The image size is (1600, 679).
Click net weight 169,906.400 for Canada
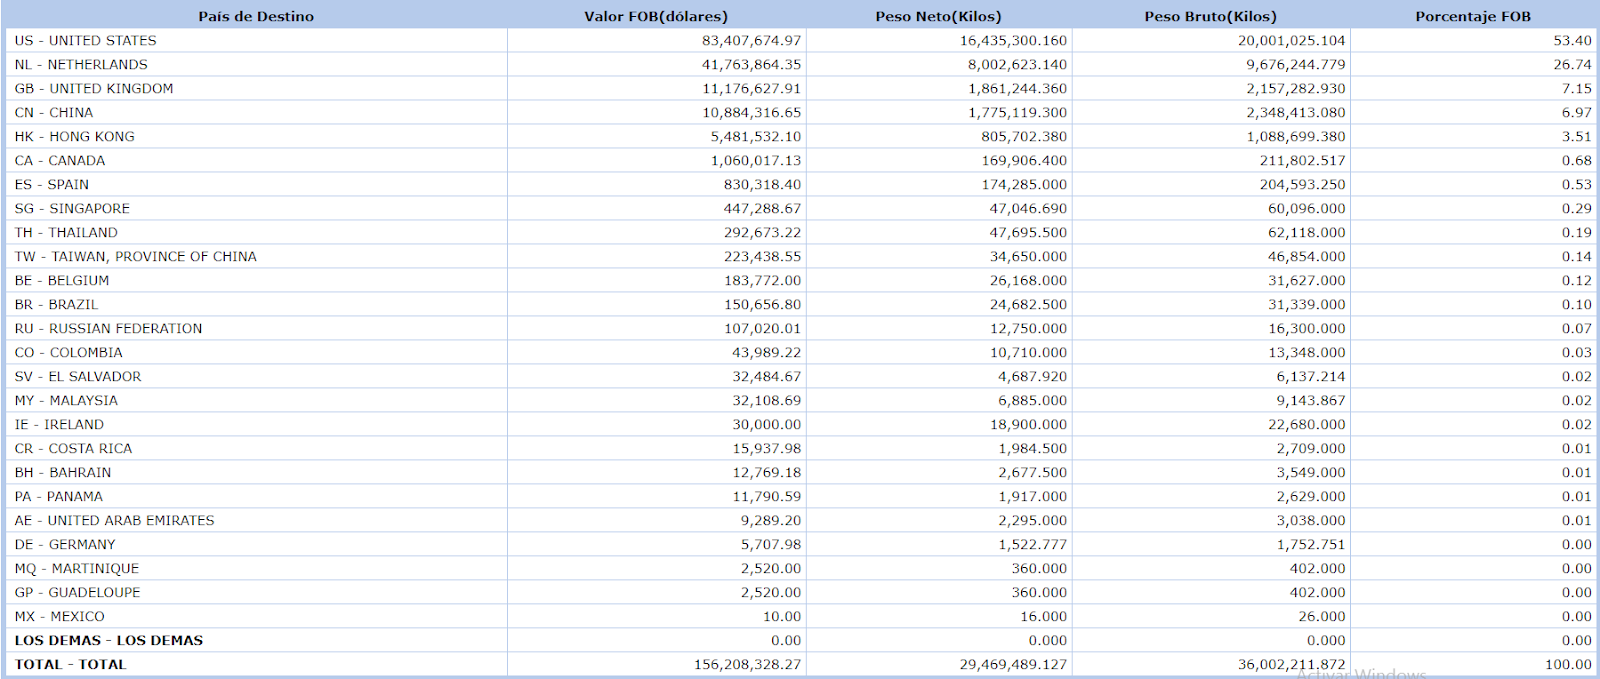click(1024, 160)
